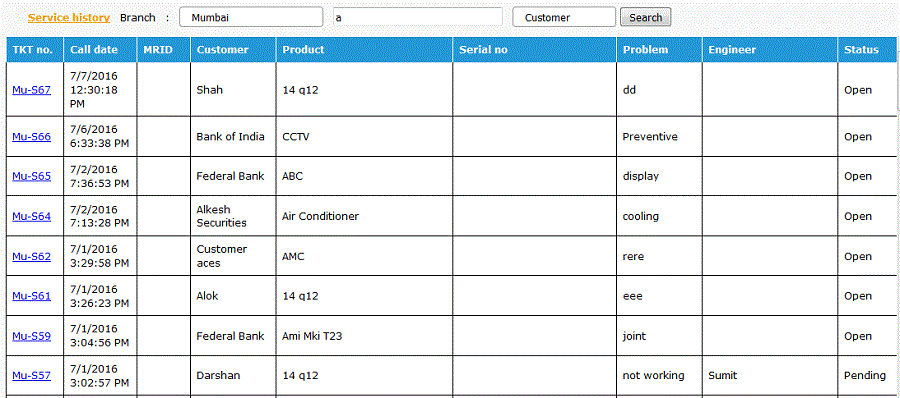Open the Mumbai branch dropdown
900x398 pixels.
point(251,17)
